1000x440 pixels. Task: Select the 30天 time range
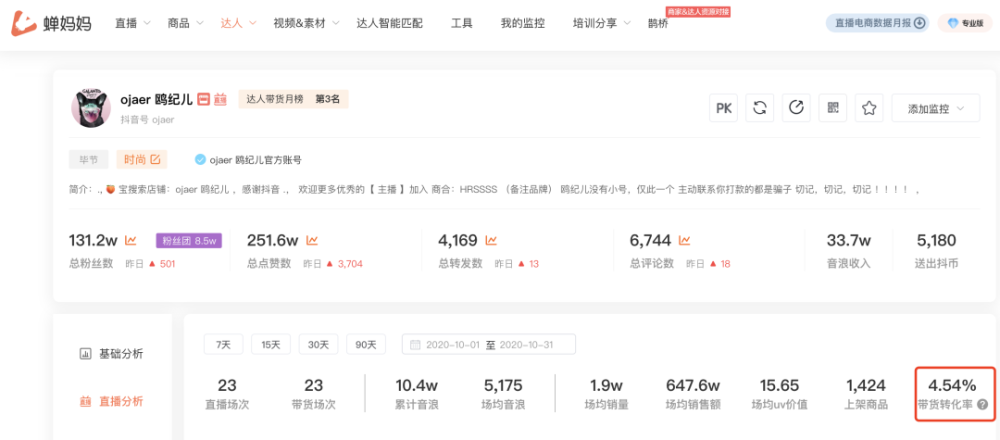pos(318,344)
